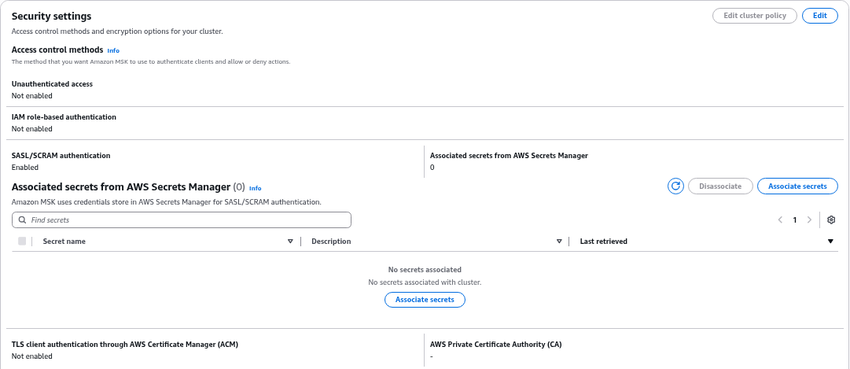This screenshot has width=850, height=369.
Task: Open table preferences gear icon
Action: tap(831, 220)
